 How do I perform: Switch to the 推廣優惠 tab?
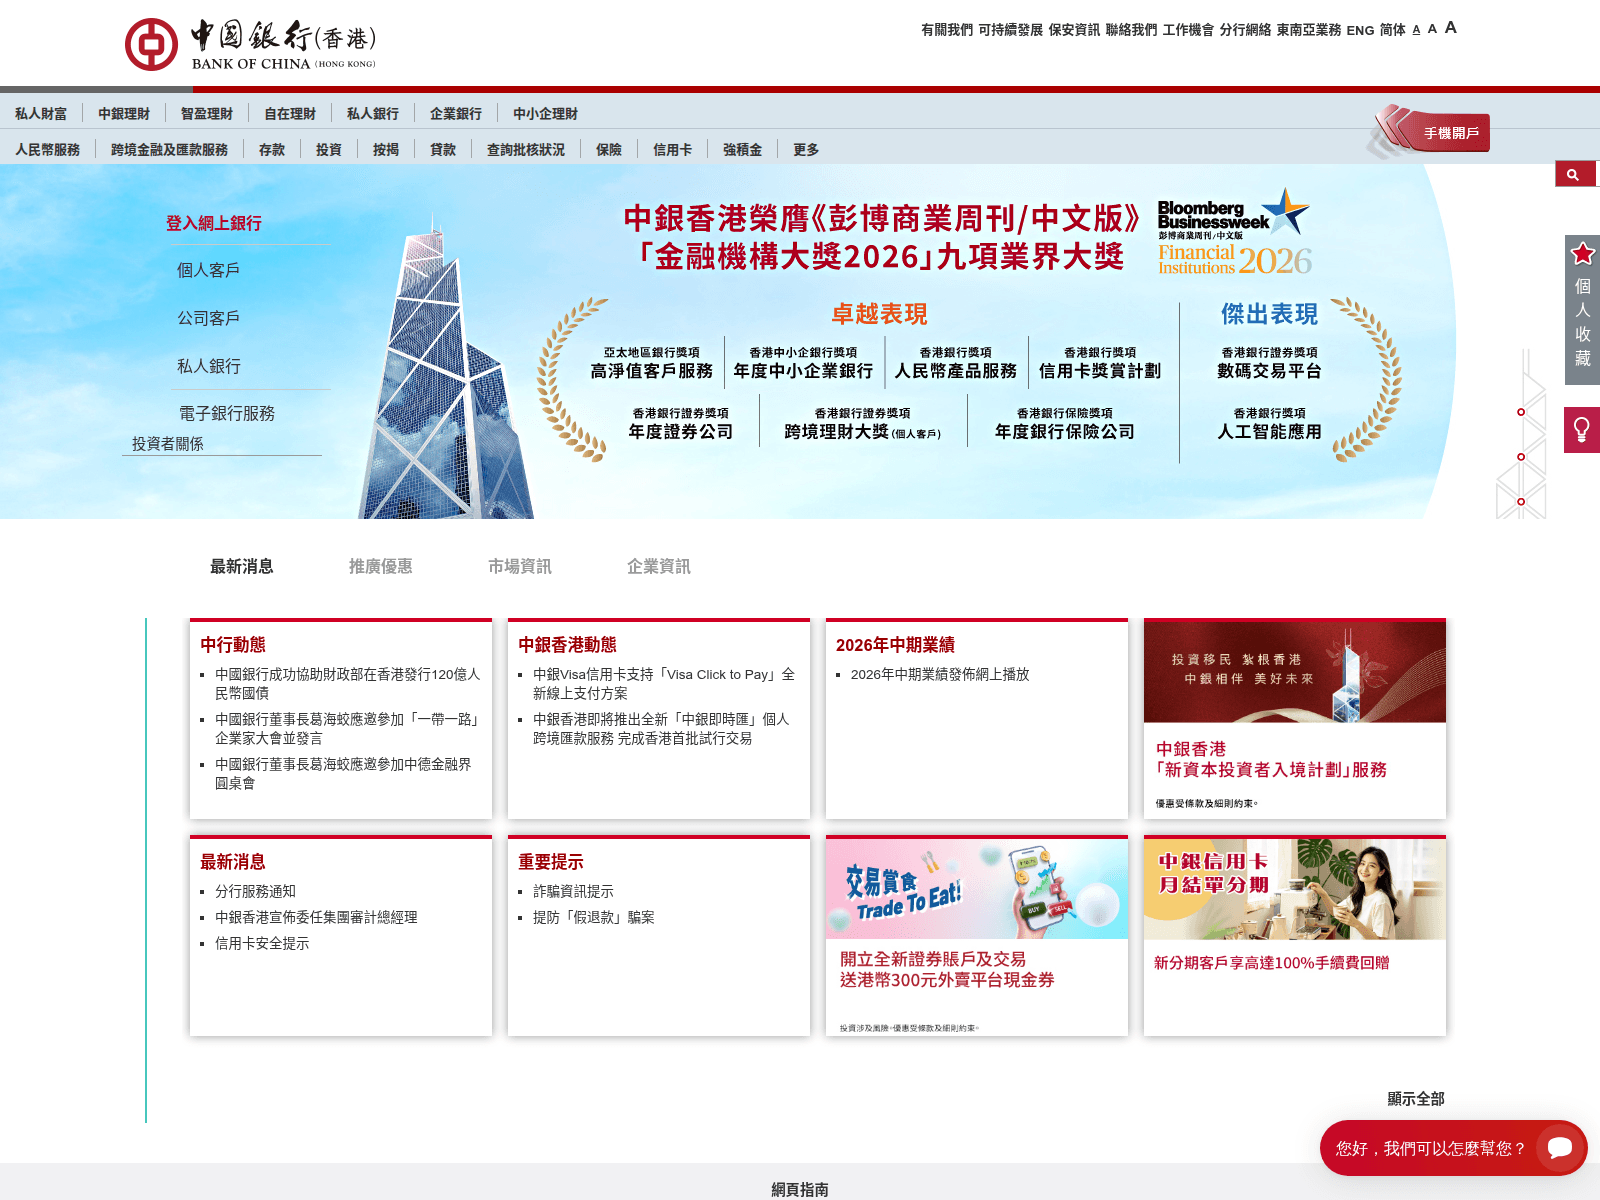click(x=380, y=567)
